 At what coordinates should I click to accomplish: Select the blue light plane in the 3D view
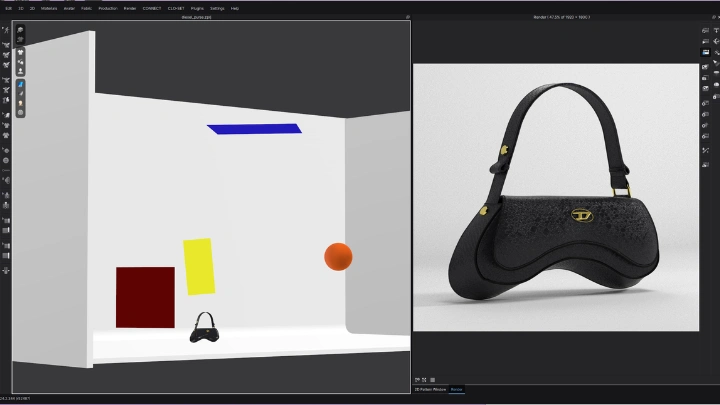pos(254,129)
